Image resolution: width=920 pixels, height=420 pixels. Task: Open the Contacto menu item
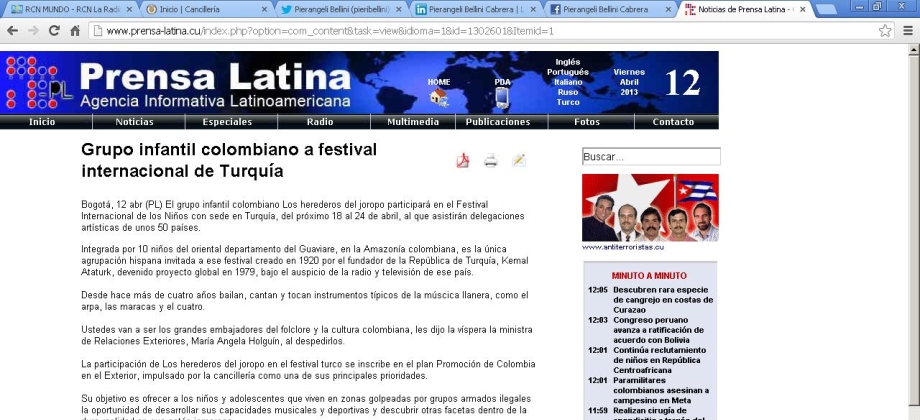pos(674,122)
